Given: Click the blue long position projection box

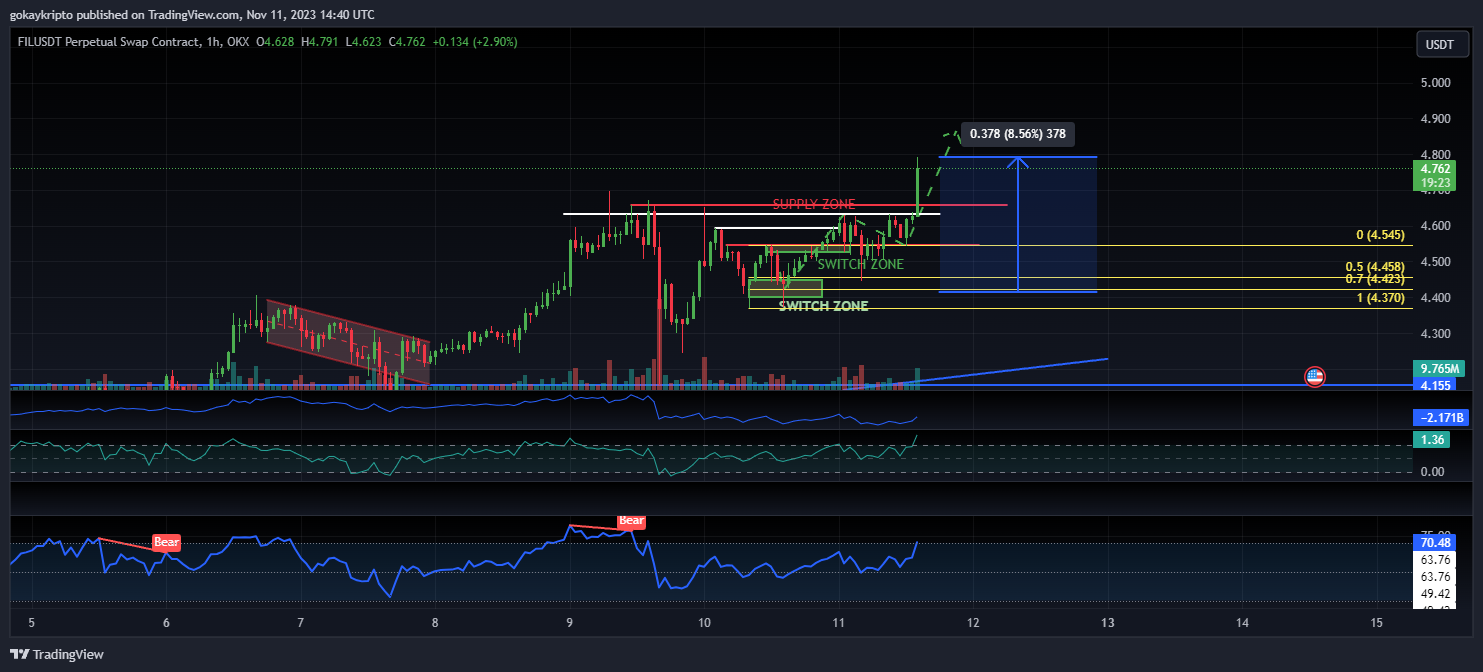Looking at the screenshot, I should tap(1018, 224).
